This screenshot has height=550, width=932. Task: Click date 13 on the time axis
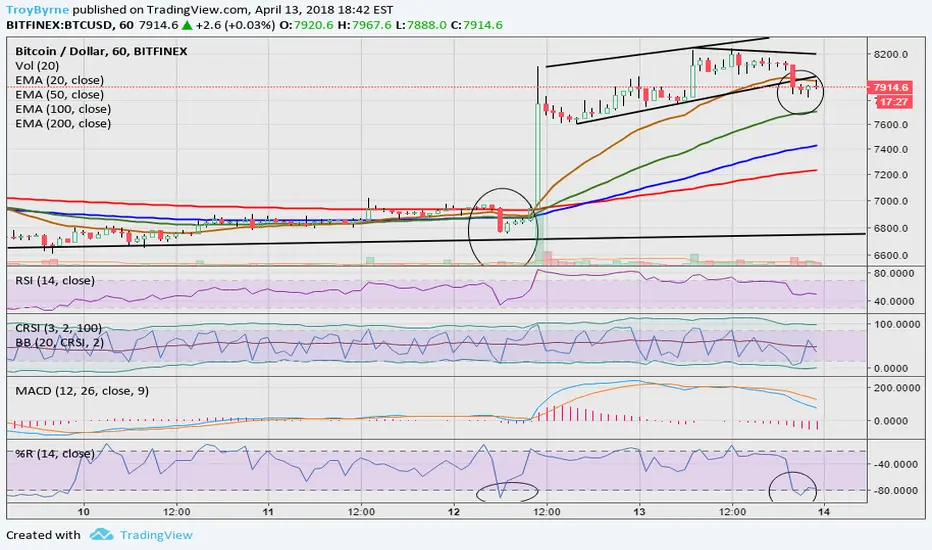click(639, 511)
